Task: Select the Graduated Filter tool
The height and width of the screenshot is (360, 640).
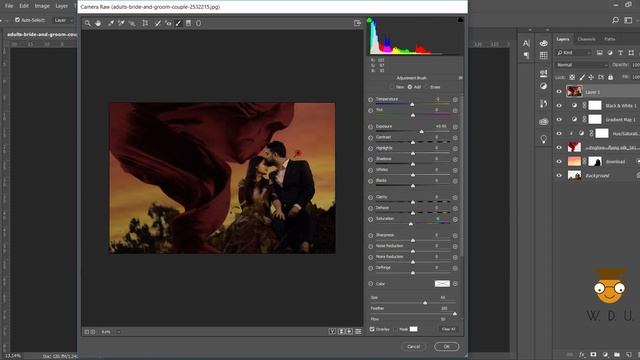Action: point(188,23)
